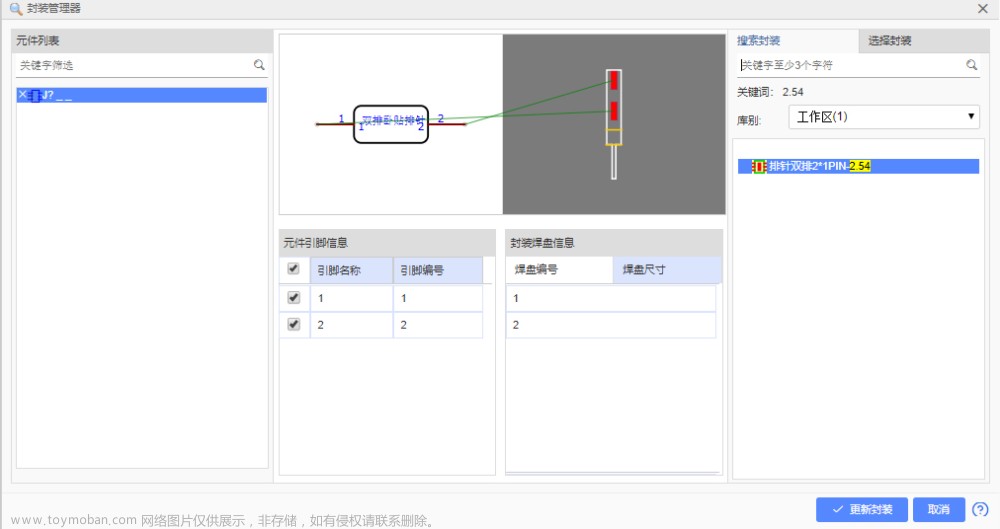The width and height of the screenshot is (1000, 529).
Task: Click the 封装焊盘信息 section header
Action: click(614, 242)
